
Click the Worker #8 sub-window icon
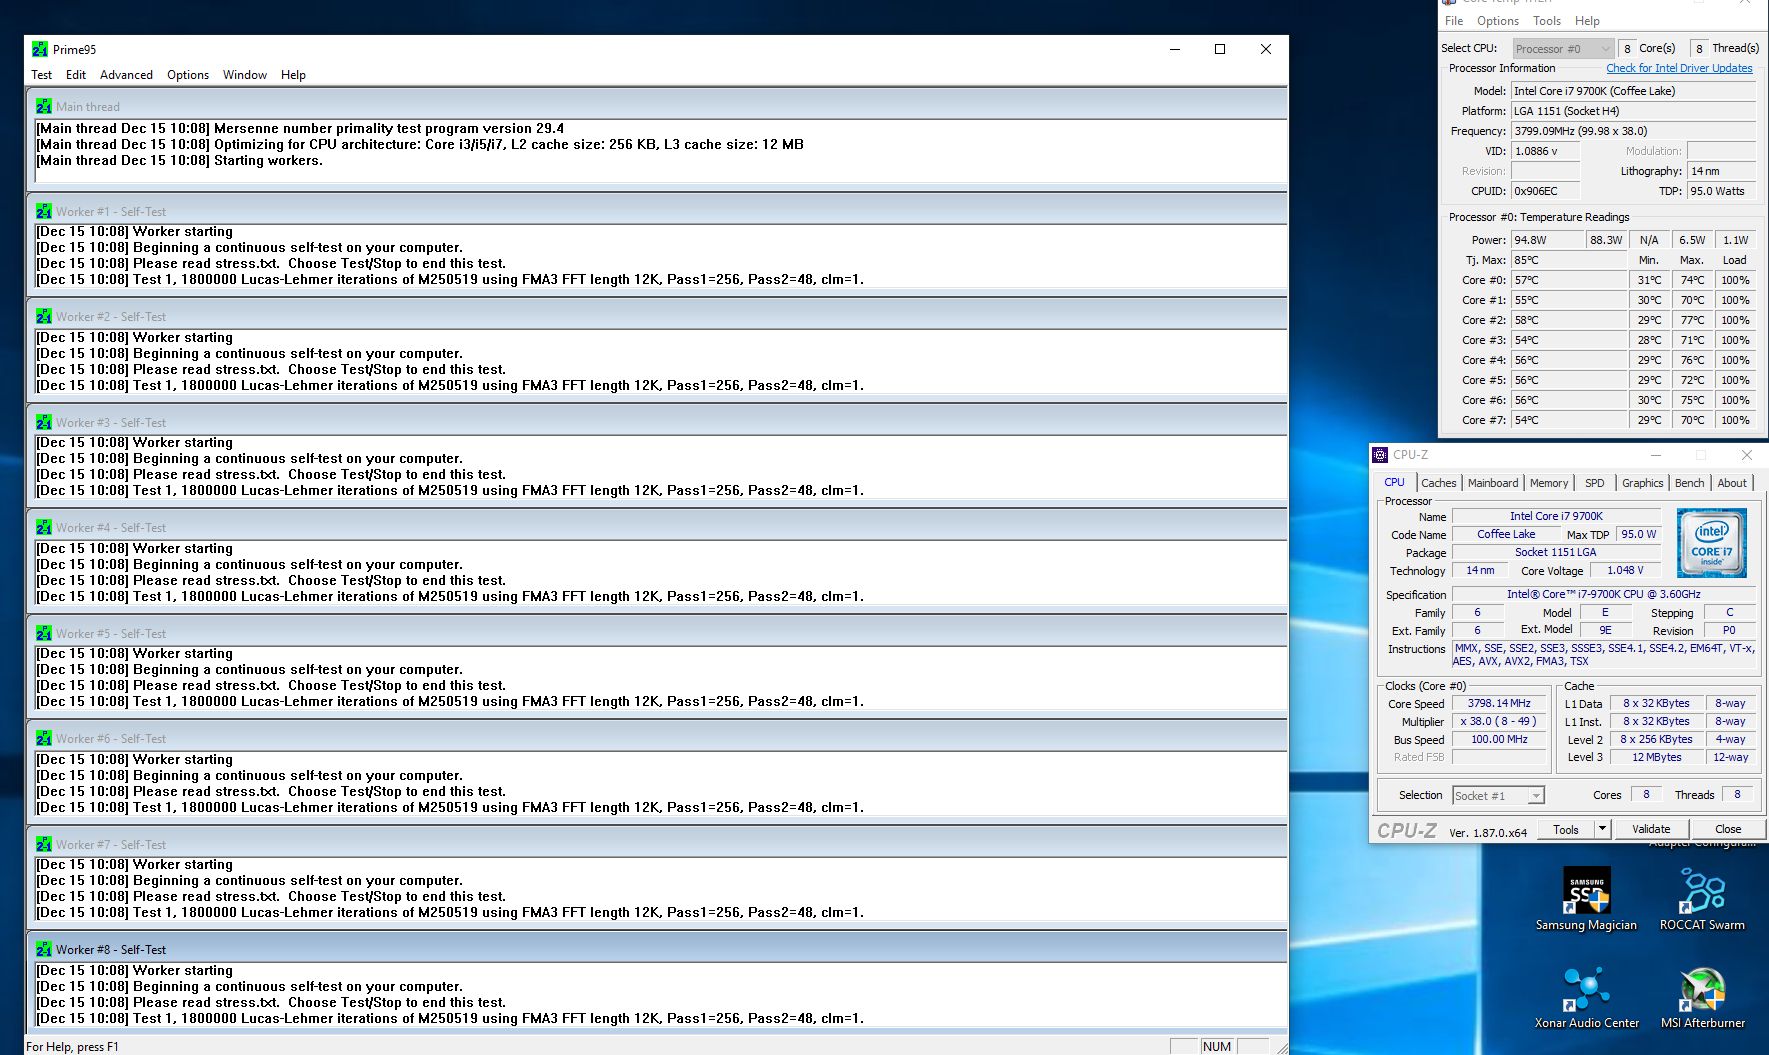[x=44, y=949]
